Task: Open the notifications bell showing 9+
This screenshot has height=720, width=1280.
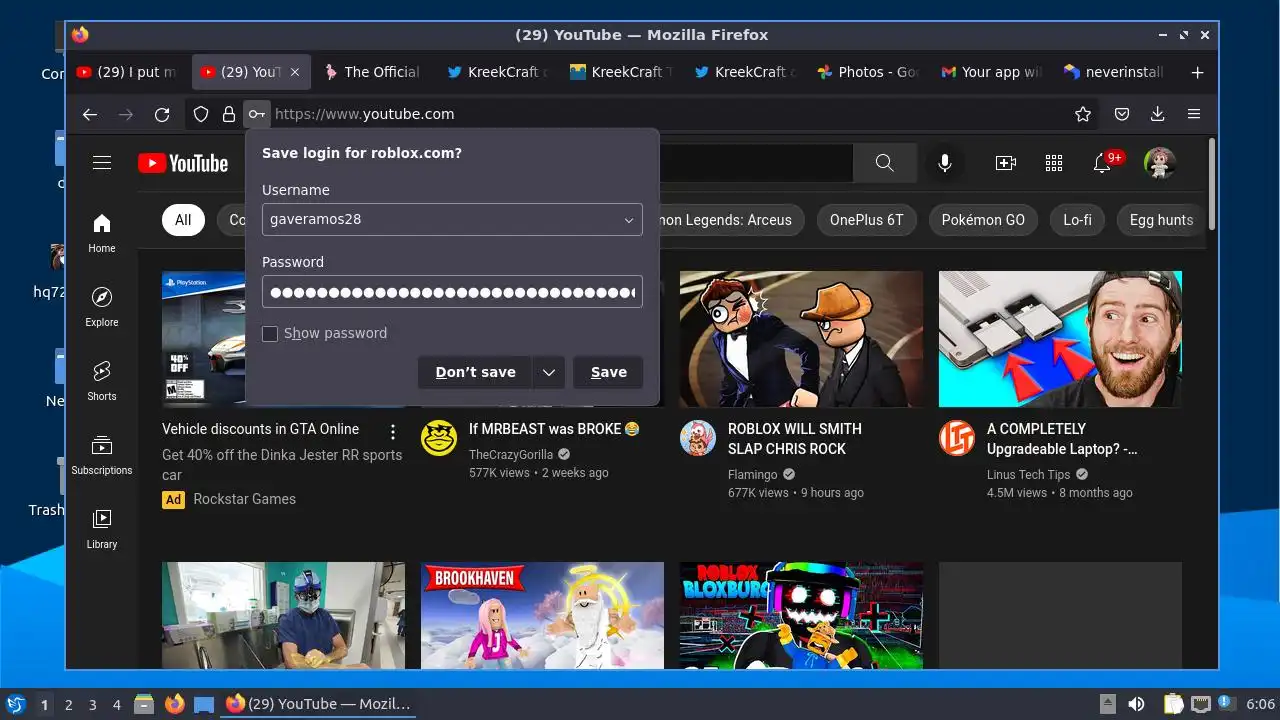Action: coord(1102,163)
